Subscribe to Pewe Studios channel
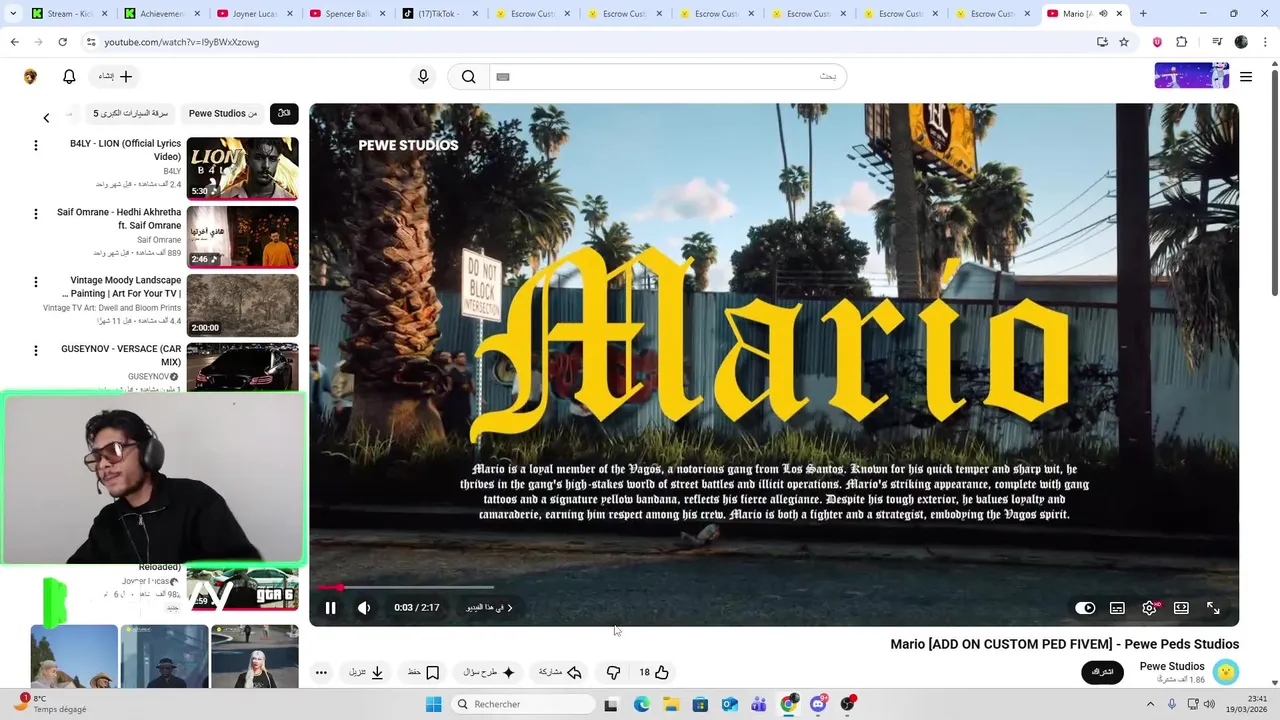 point(1102,672)
